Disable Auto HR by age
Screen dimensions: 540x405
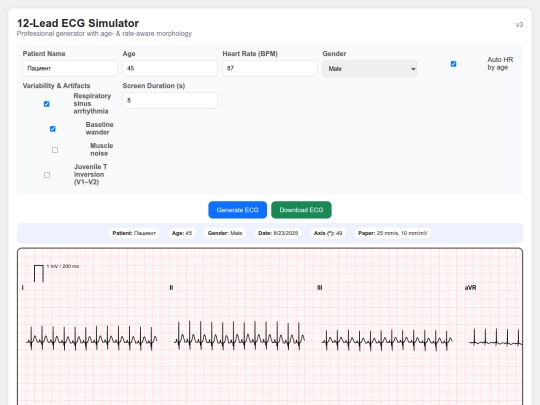pyautogui.click(x=453, y=64)
